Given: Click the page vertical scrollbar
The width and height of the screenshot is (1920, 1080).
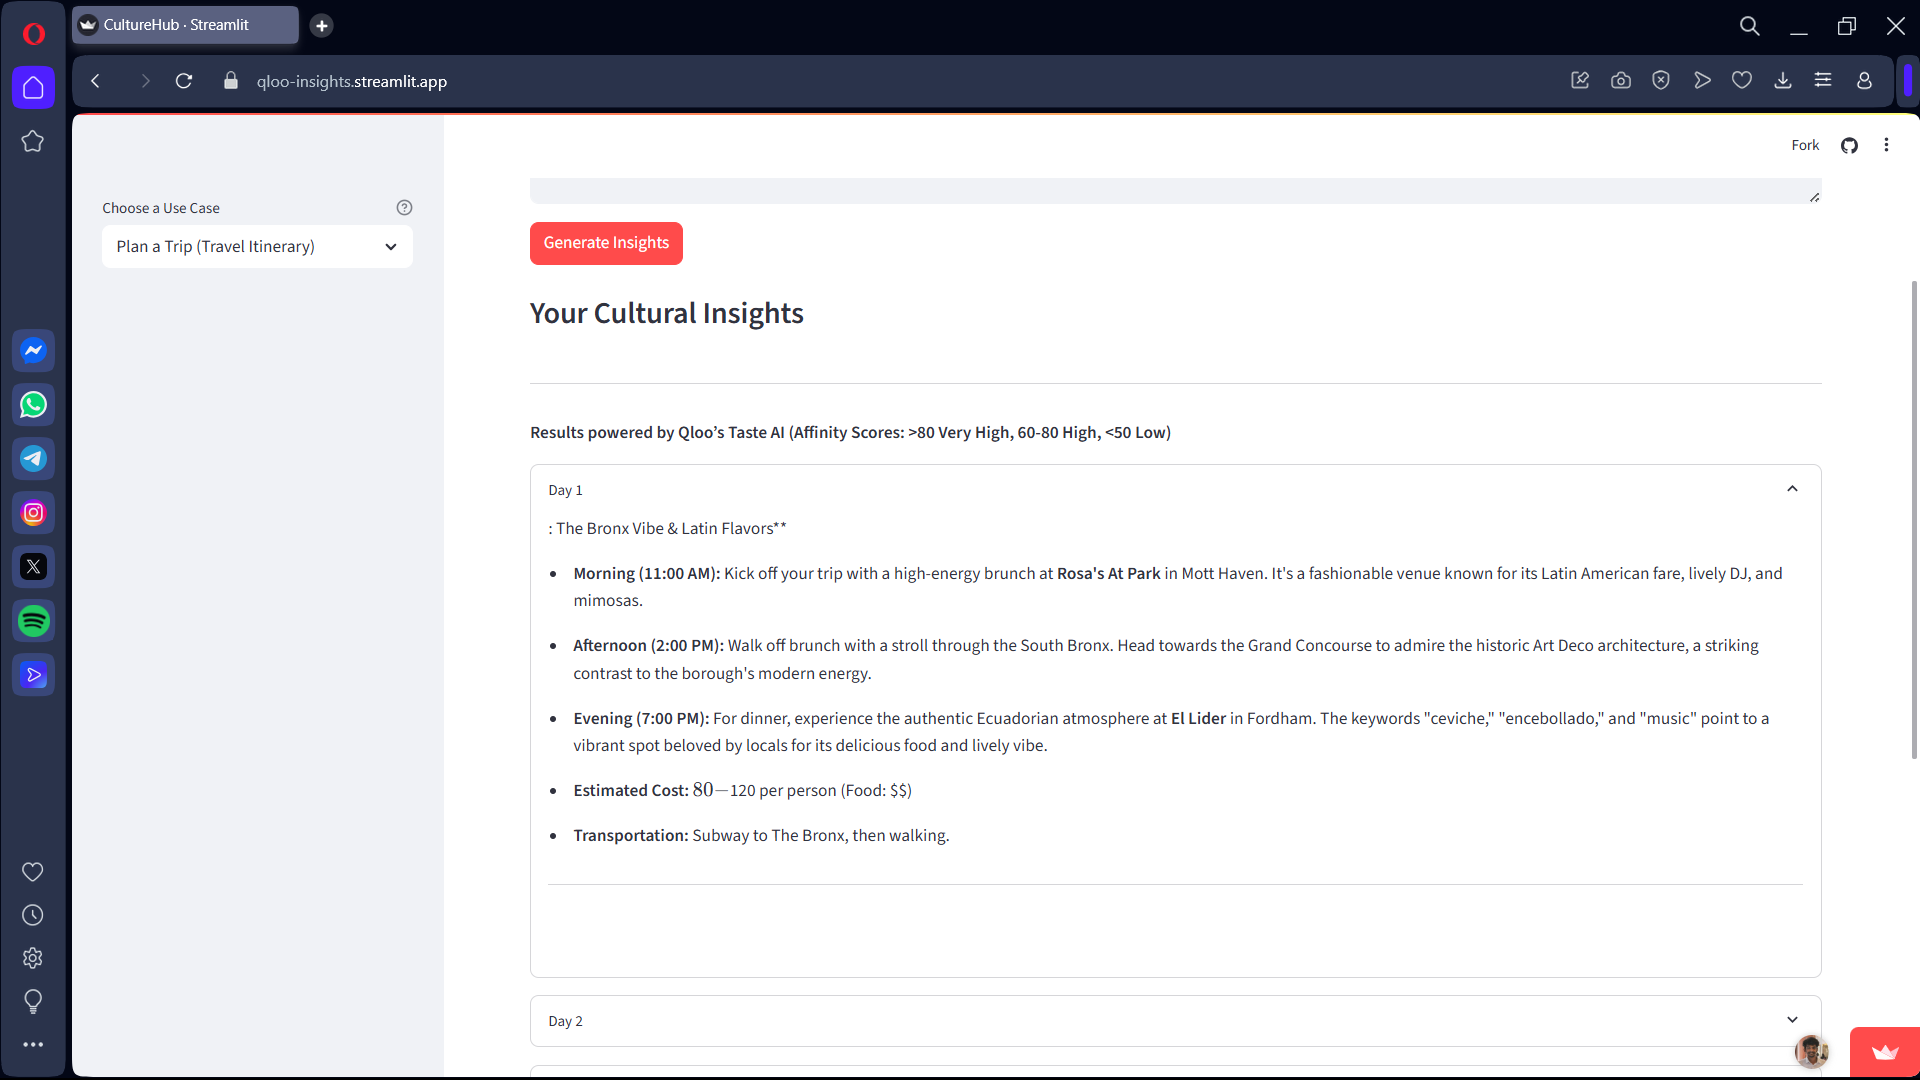Looking at the screenshot, I should 1914,520.
